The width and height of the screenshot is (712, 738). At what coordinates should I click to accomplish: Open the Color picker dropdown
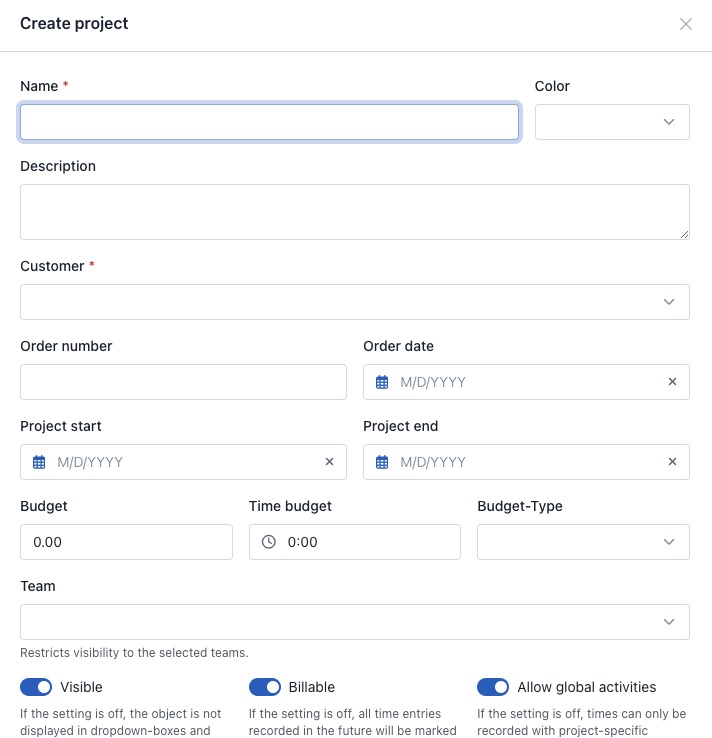click(x=612, y=122)
